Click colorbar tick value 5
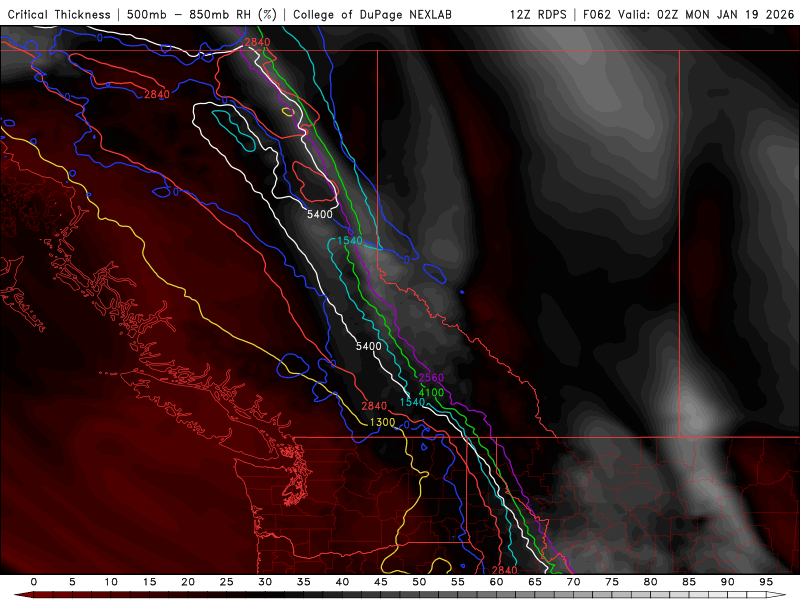The width and height of the screenshot is (800, 600). tap(72, 582)
